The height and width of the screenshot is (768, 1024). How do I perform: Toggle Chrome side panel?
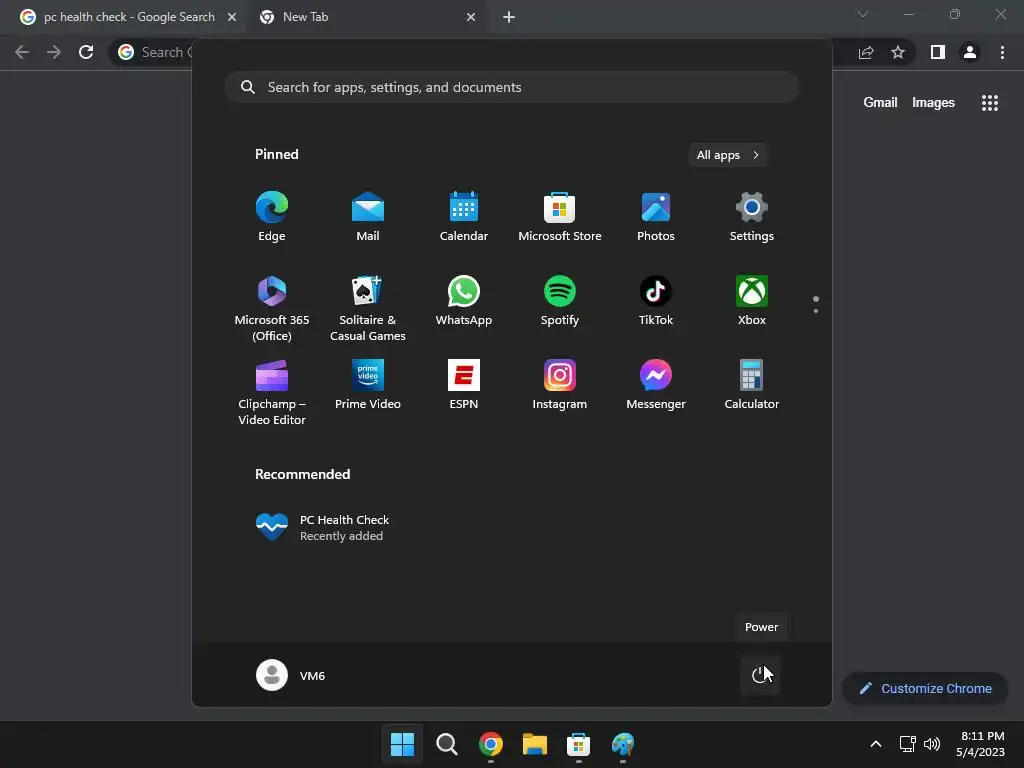[x=938, y=52]
